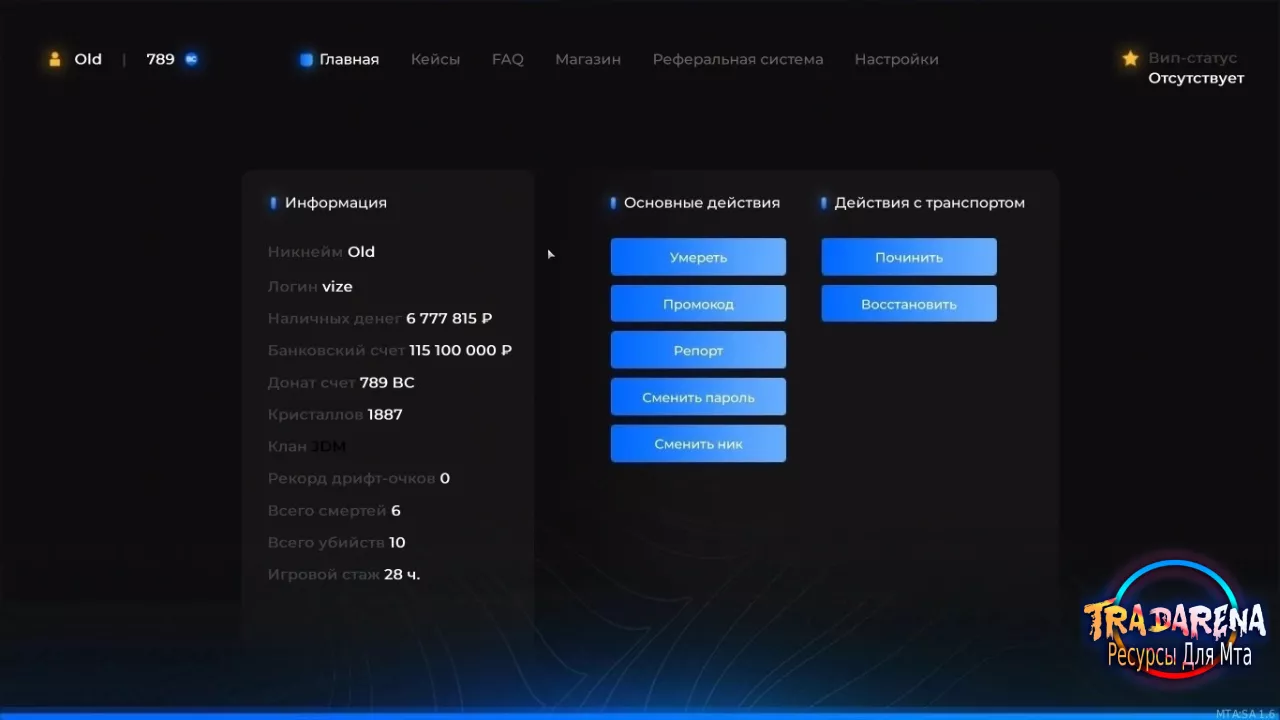Click the Логин vize row

[310, 286]
